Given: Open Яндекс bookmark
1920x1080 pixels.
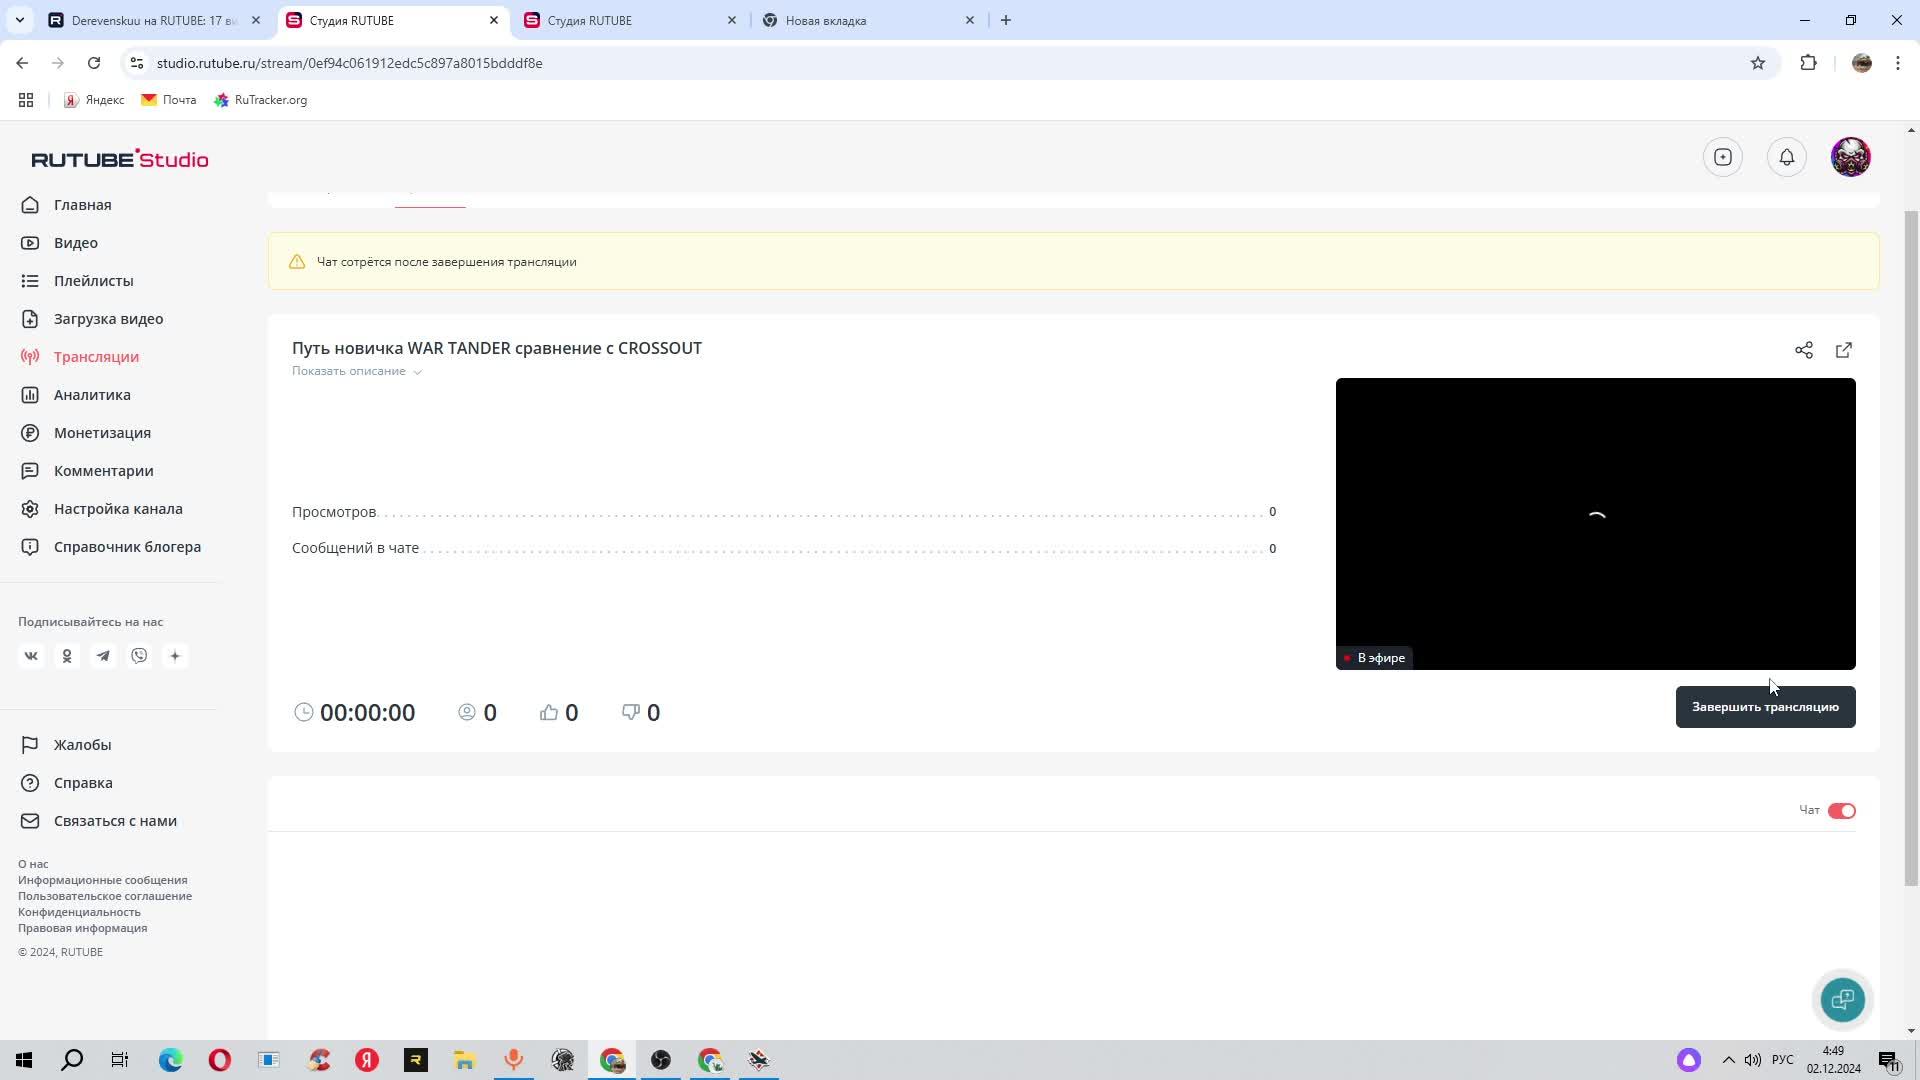Looking at the screenshot, I should [x=94, y=100].
